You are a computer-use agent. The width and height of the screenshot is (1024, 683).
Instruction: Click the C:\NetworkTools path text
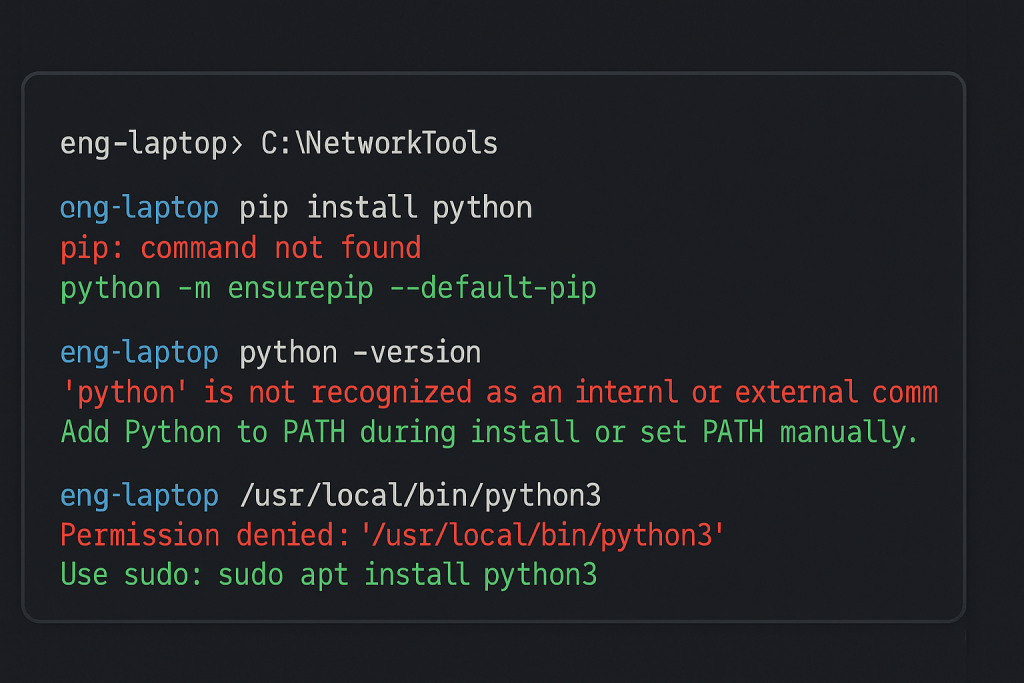379,144
